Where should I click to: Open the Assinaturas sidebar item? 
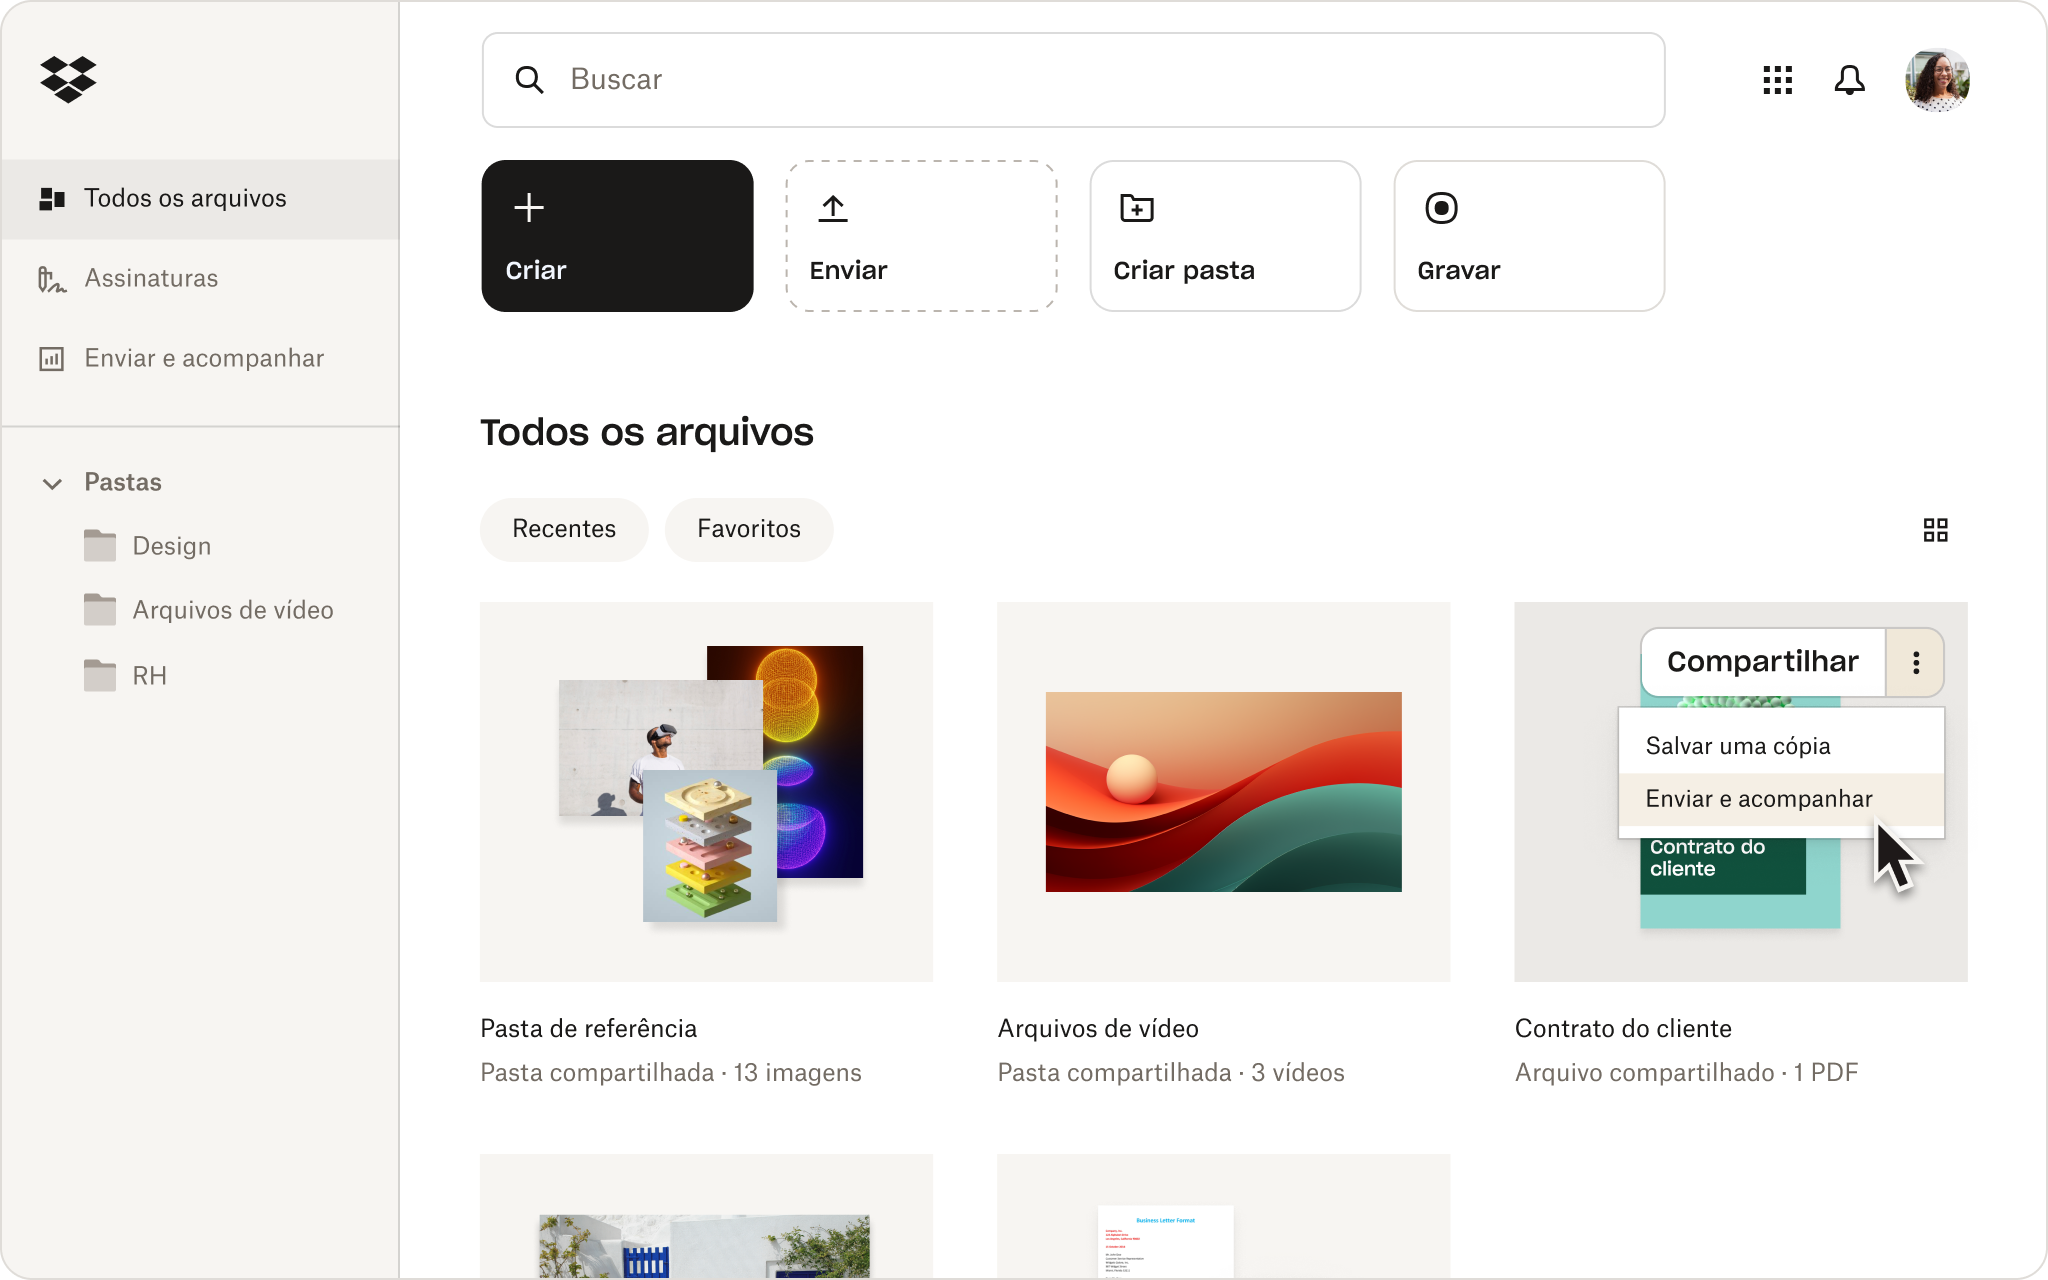[150, 277]
